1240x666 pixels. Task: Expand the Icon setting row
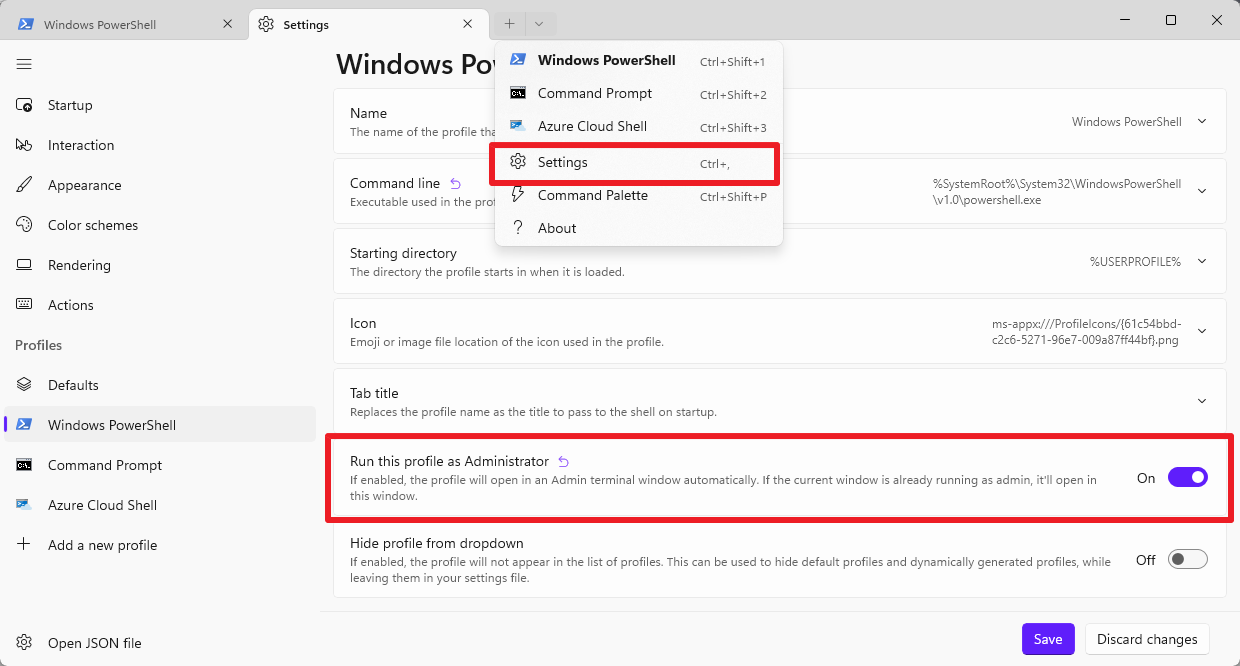tap(1201, 331)
